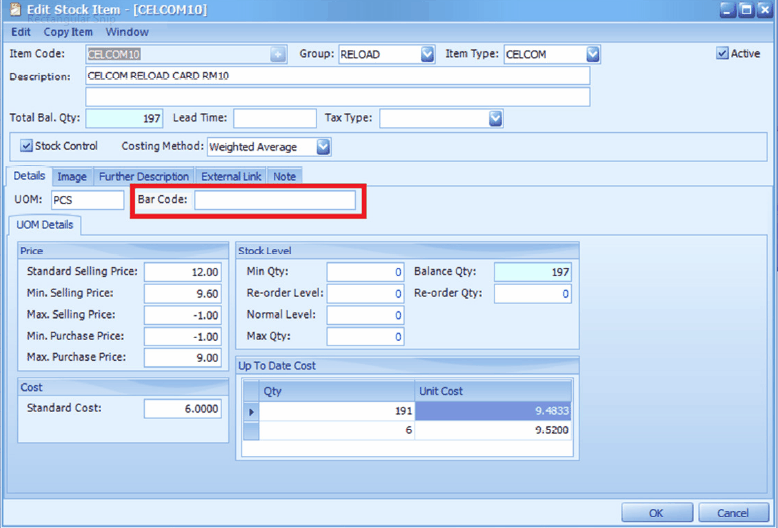This screenshot has height=528, width=778.
Task: Click the Unit Cost column header
Action: [493, 391]
